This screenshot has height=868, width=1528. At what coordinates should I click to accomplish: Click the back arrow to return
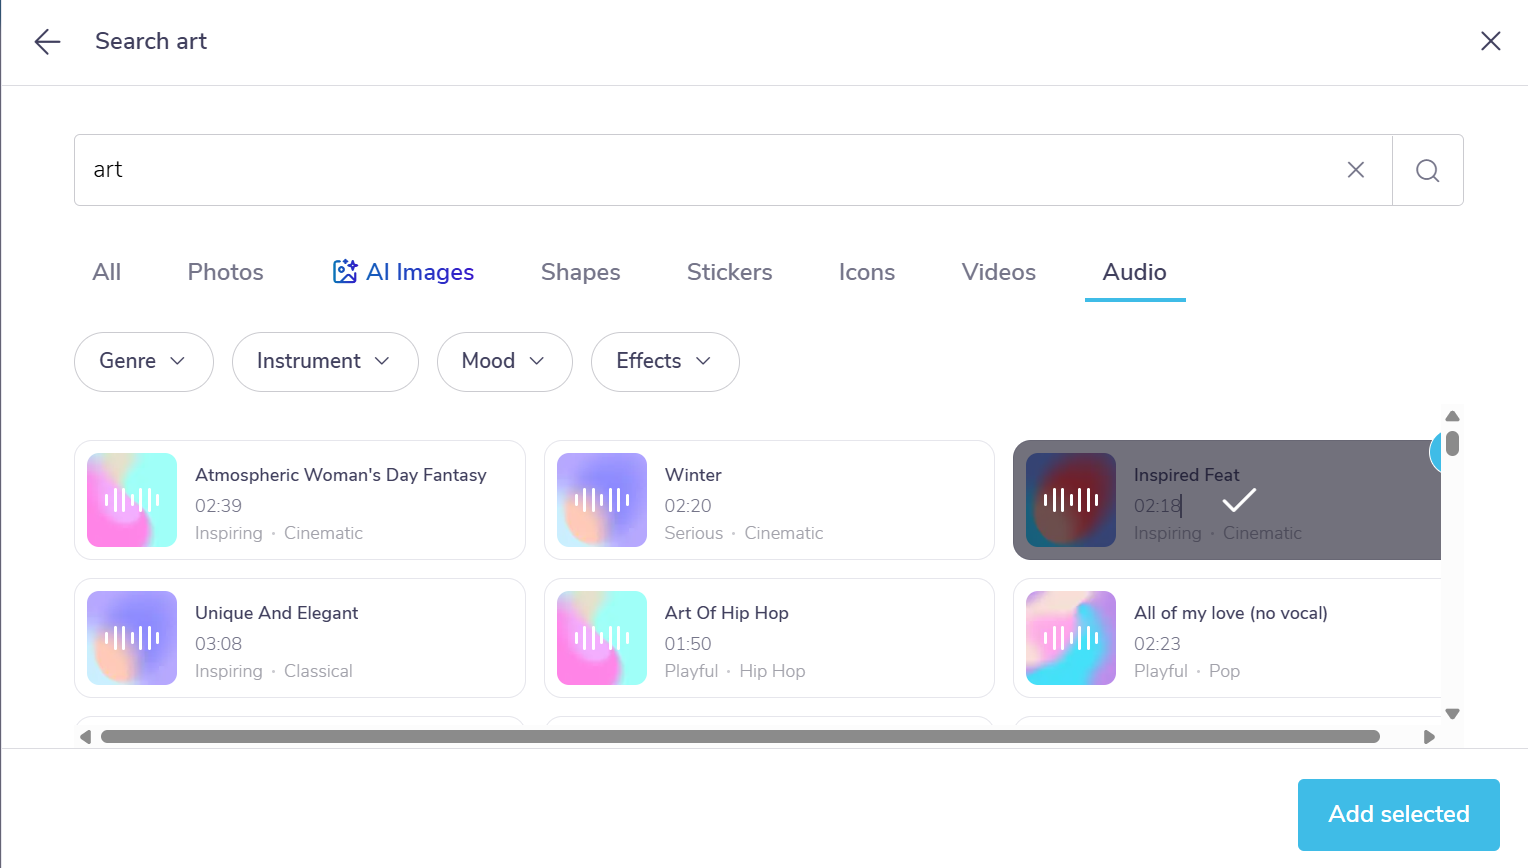click(46, 41)
